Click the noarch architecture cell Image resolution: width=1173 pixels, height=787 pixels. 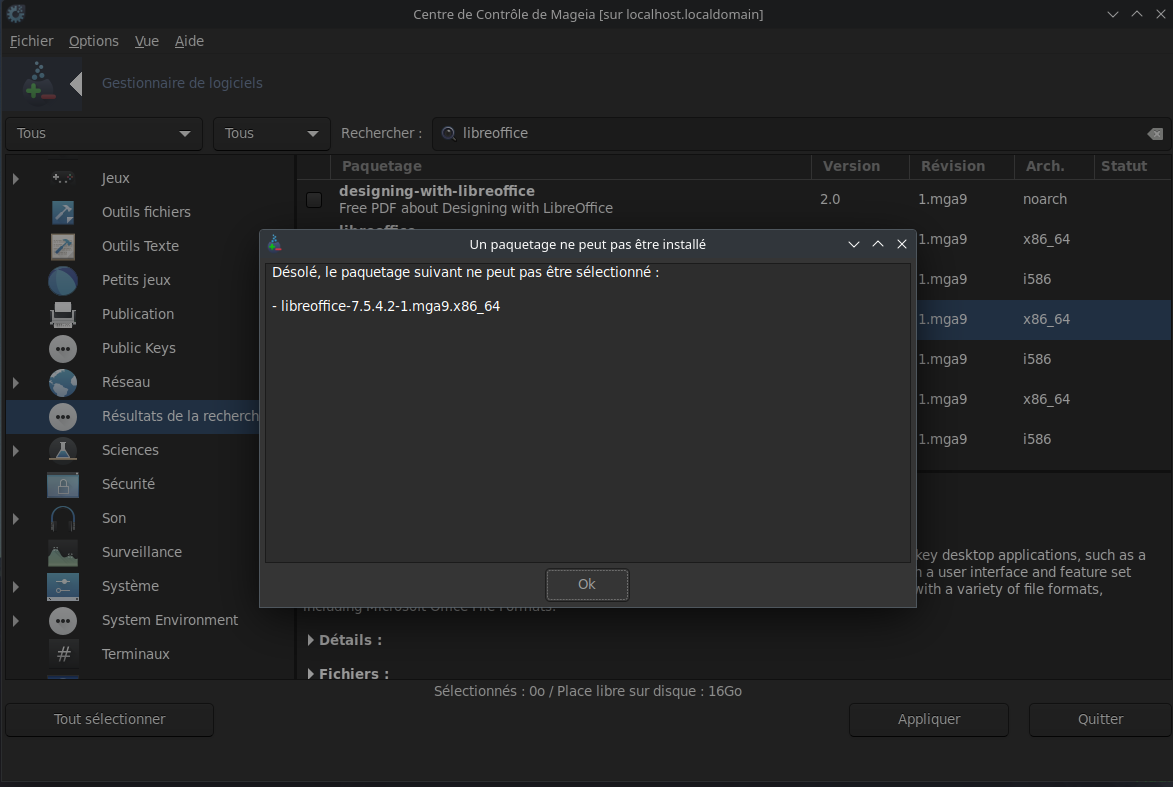click(1045, 200)
